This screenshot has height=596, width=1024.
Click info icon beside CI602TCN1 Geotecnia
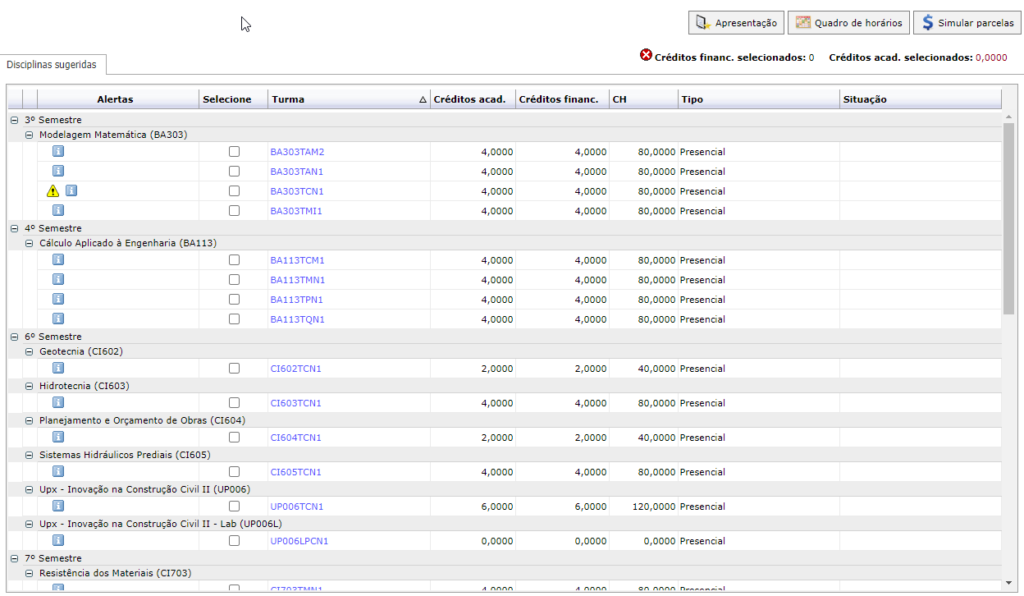pyautogui.click(x=58, y=368)
